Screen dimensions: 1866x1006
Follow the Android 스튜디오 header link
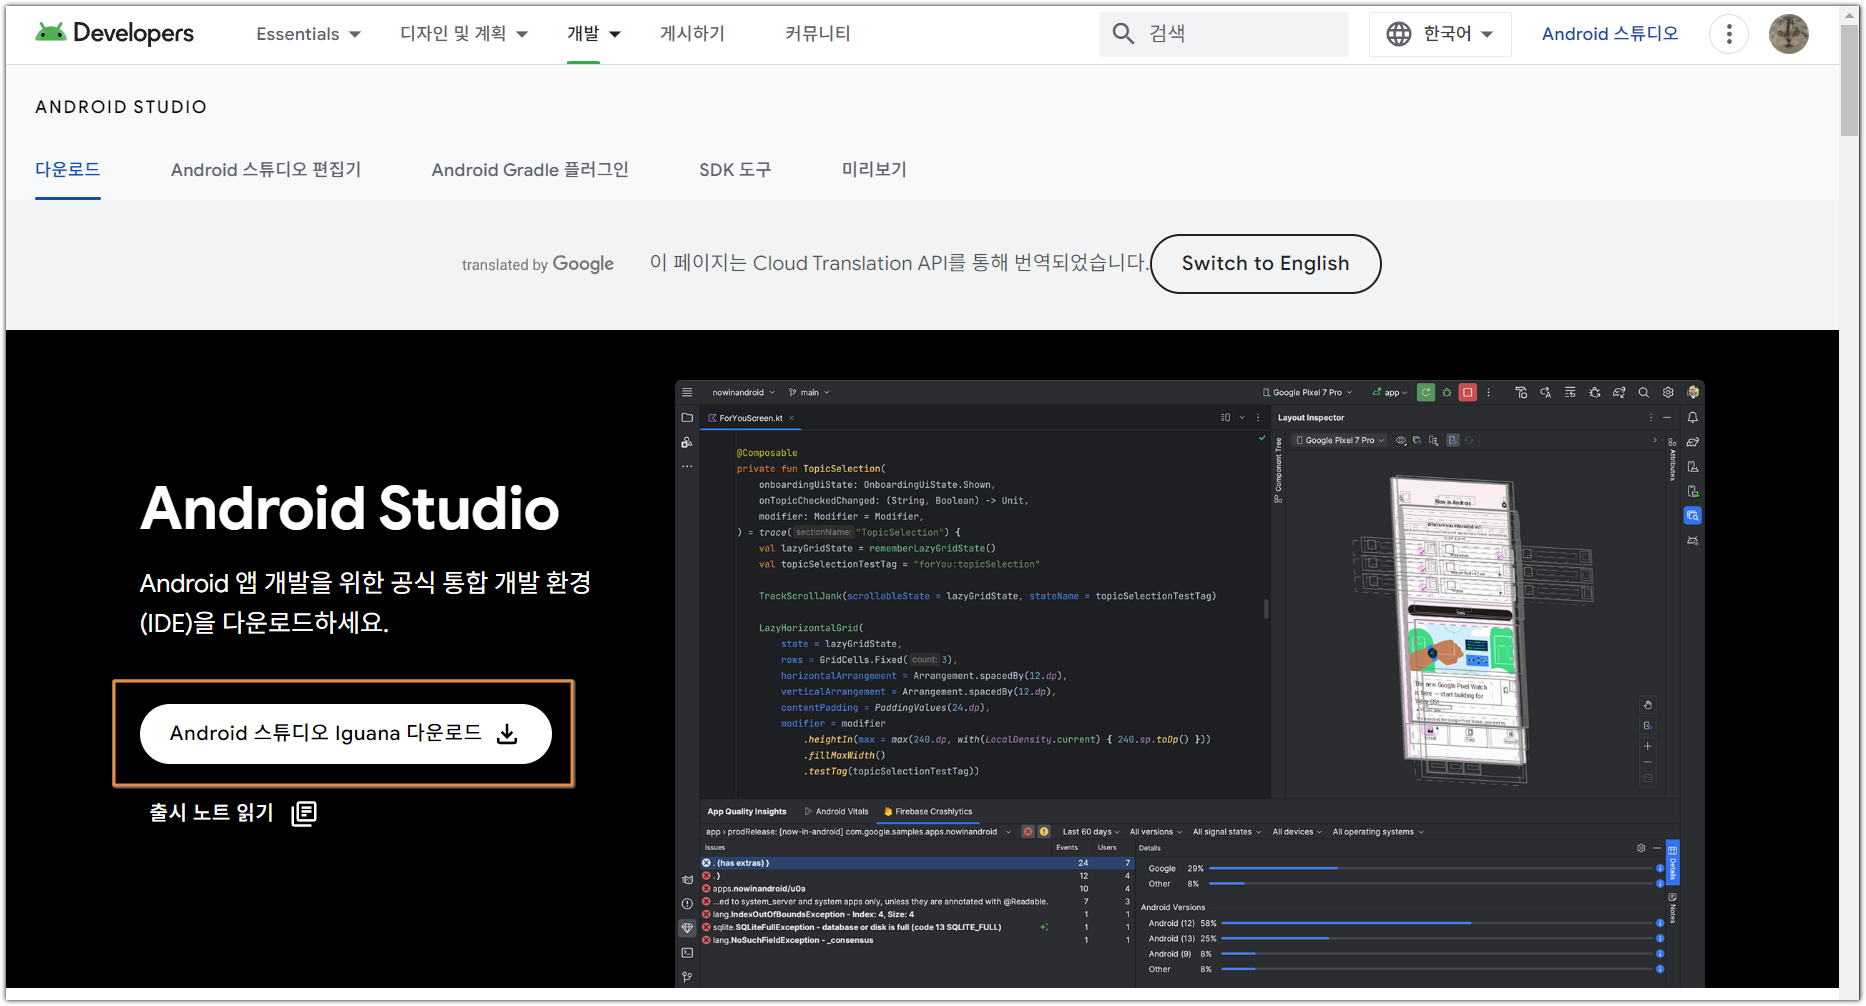1610,34
